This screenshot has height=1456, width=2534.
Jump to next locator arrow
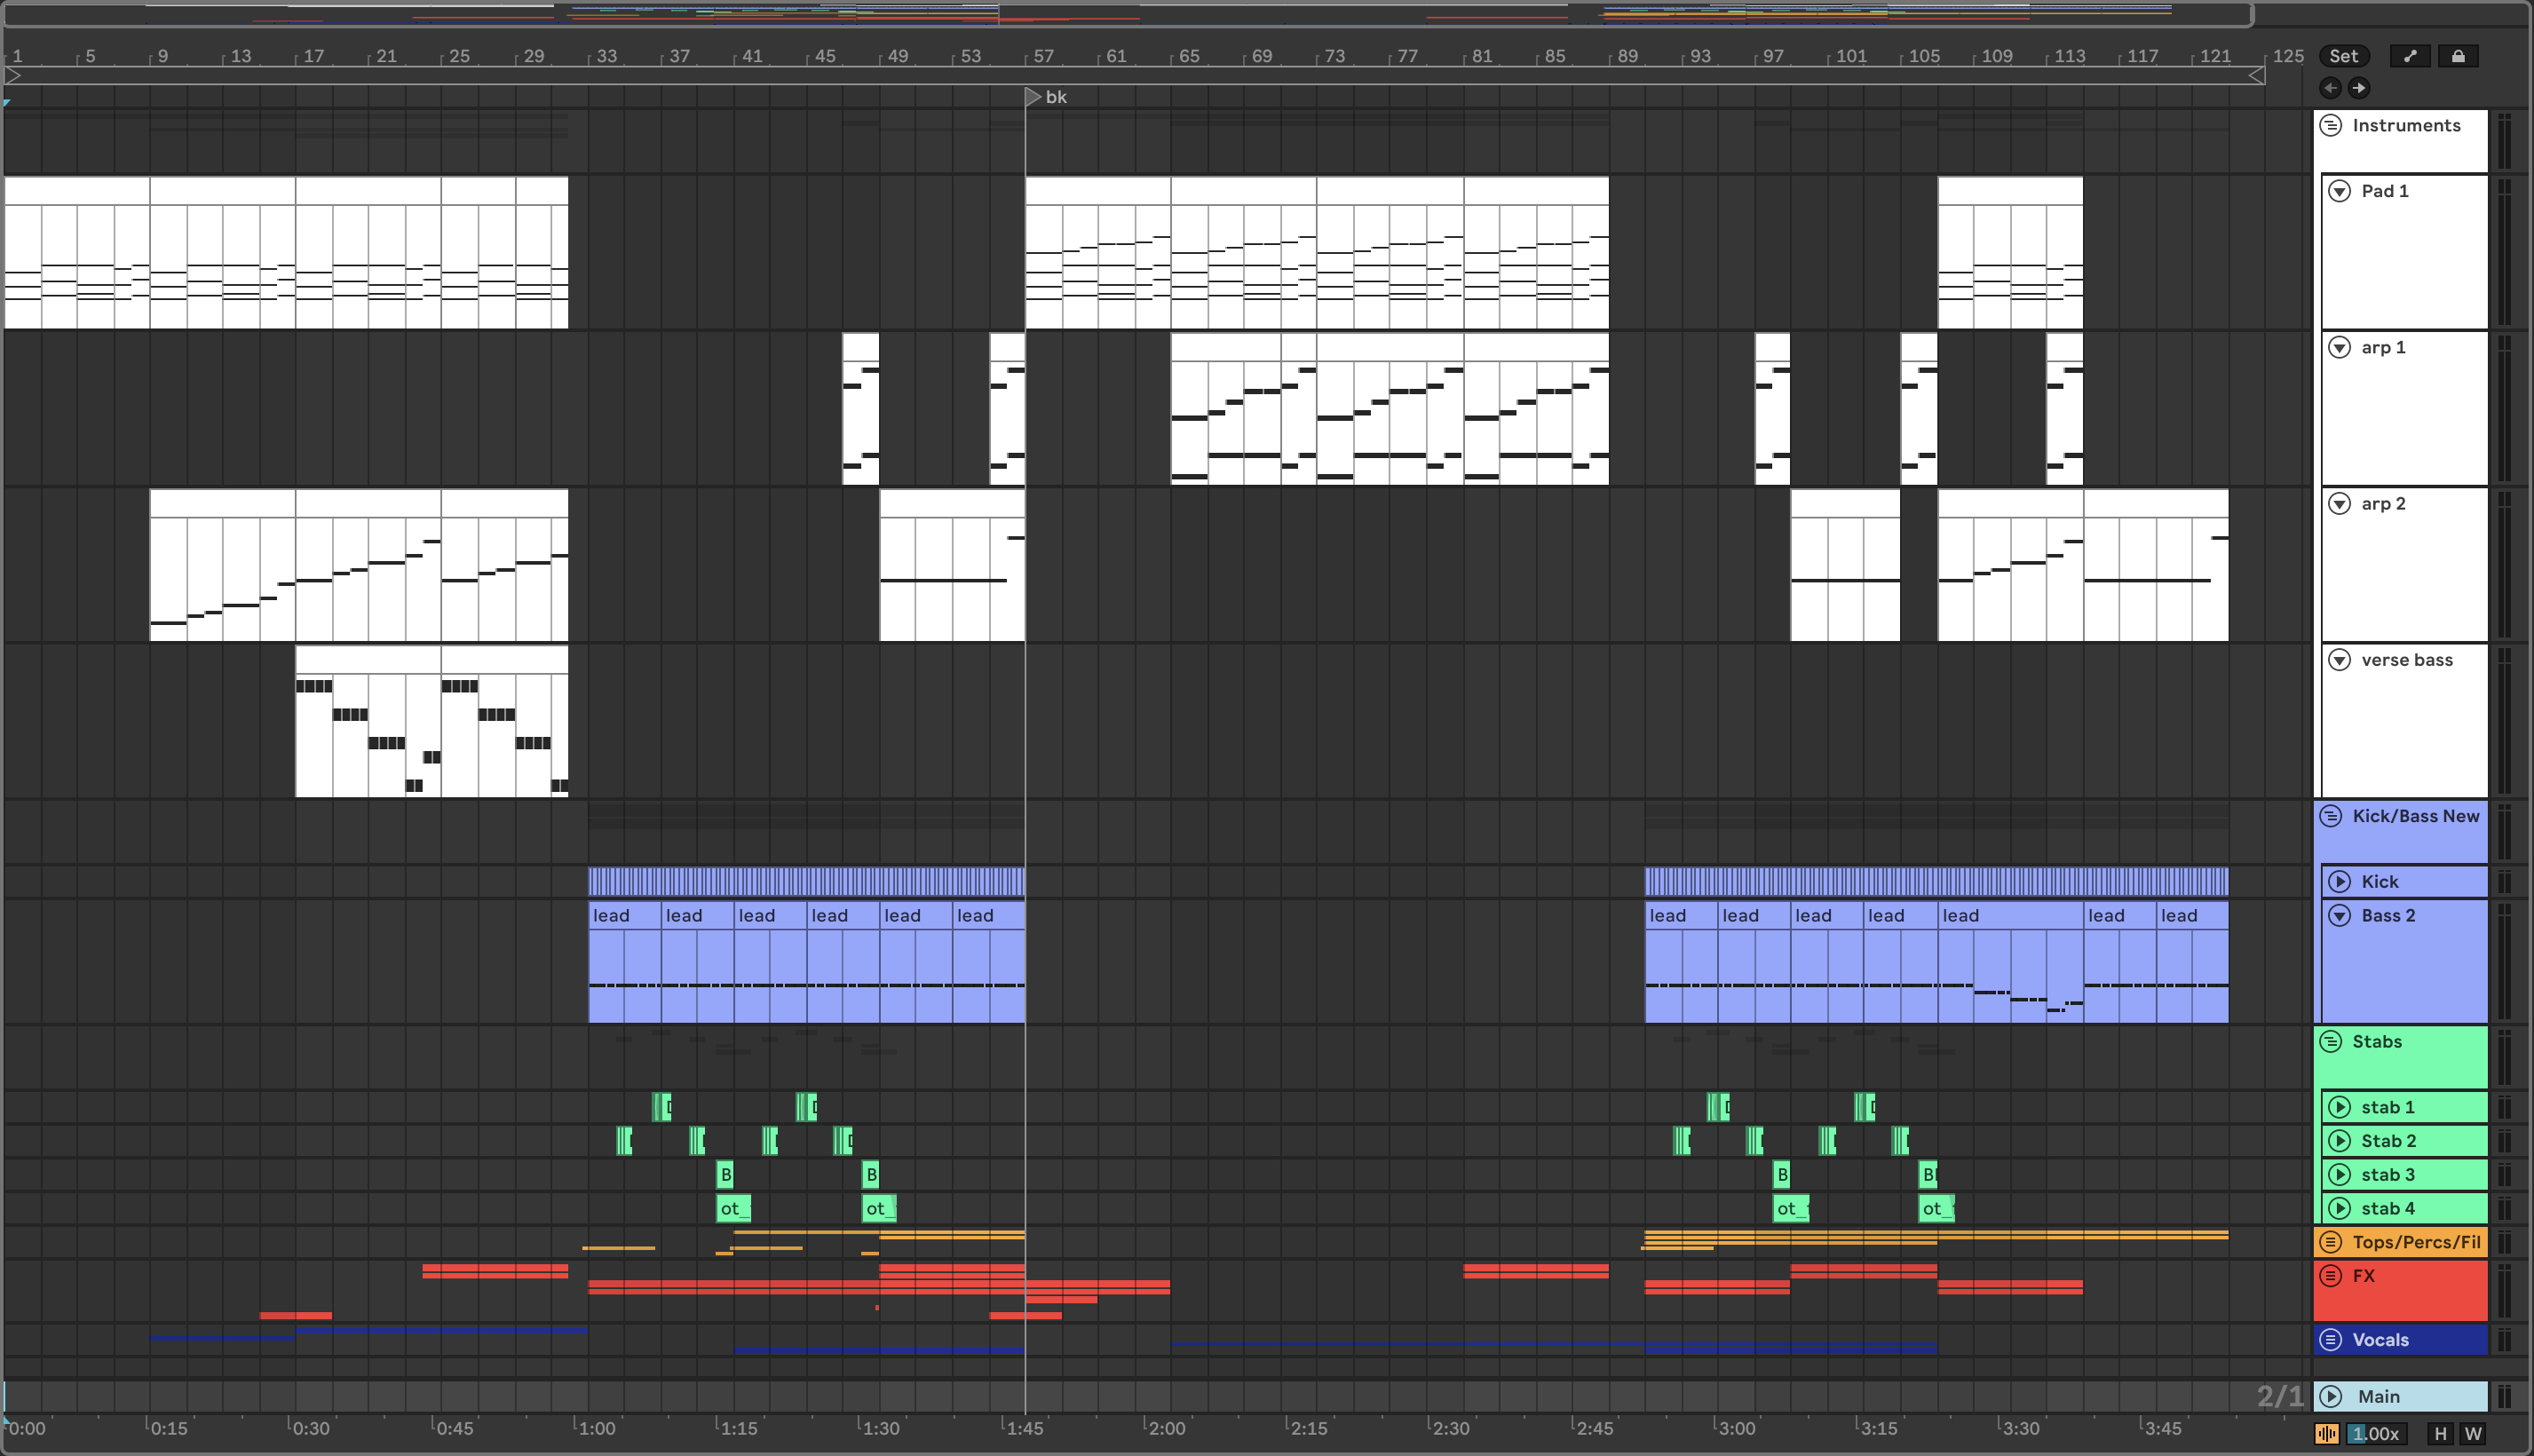tap(2359, 88)
